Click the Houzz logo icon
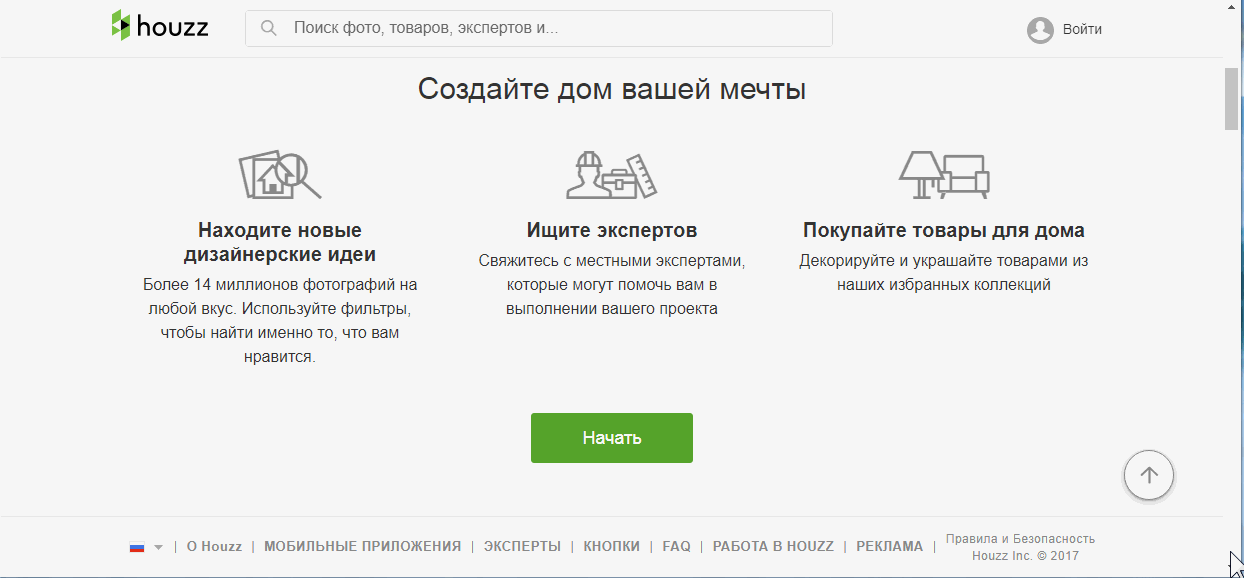Screen dimensions: 1244x578 tap(121, 26)
